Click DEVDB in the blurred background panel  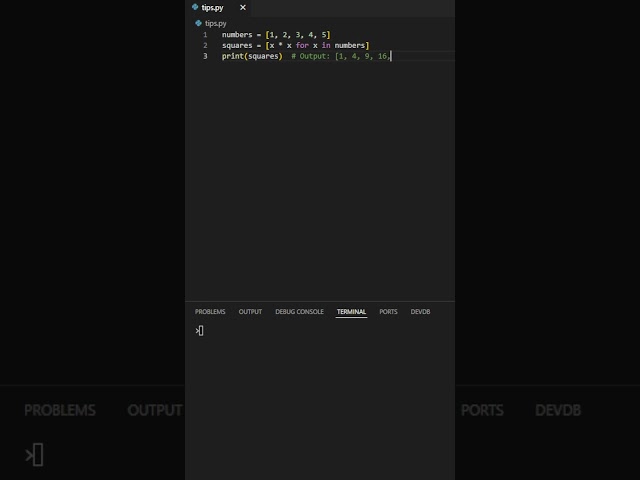(558, 410)
